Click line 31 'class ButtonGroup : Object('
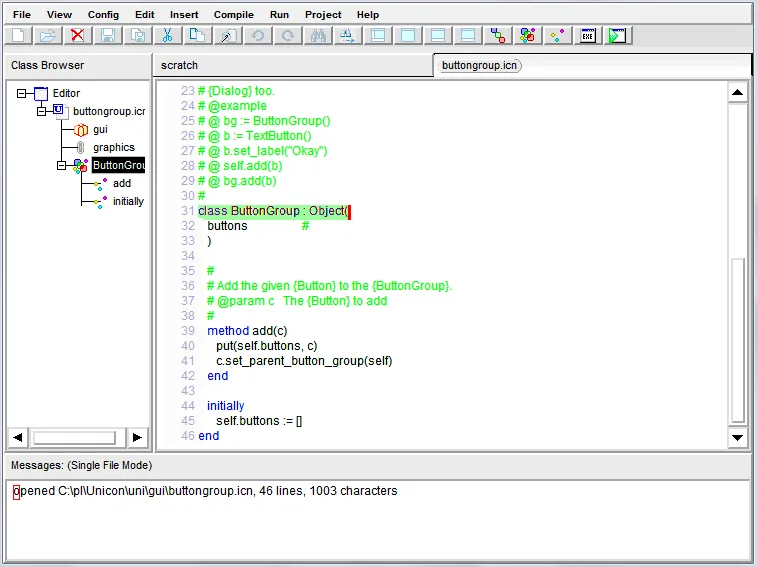 point(273,211)
